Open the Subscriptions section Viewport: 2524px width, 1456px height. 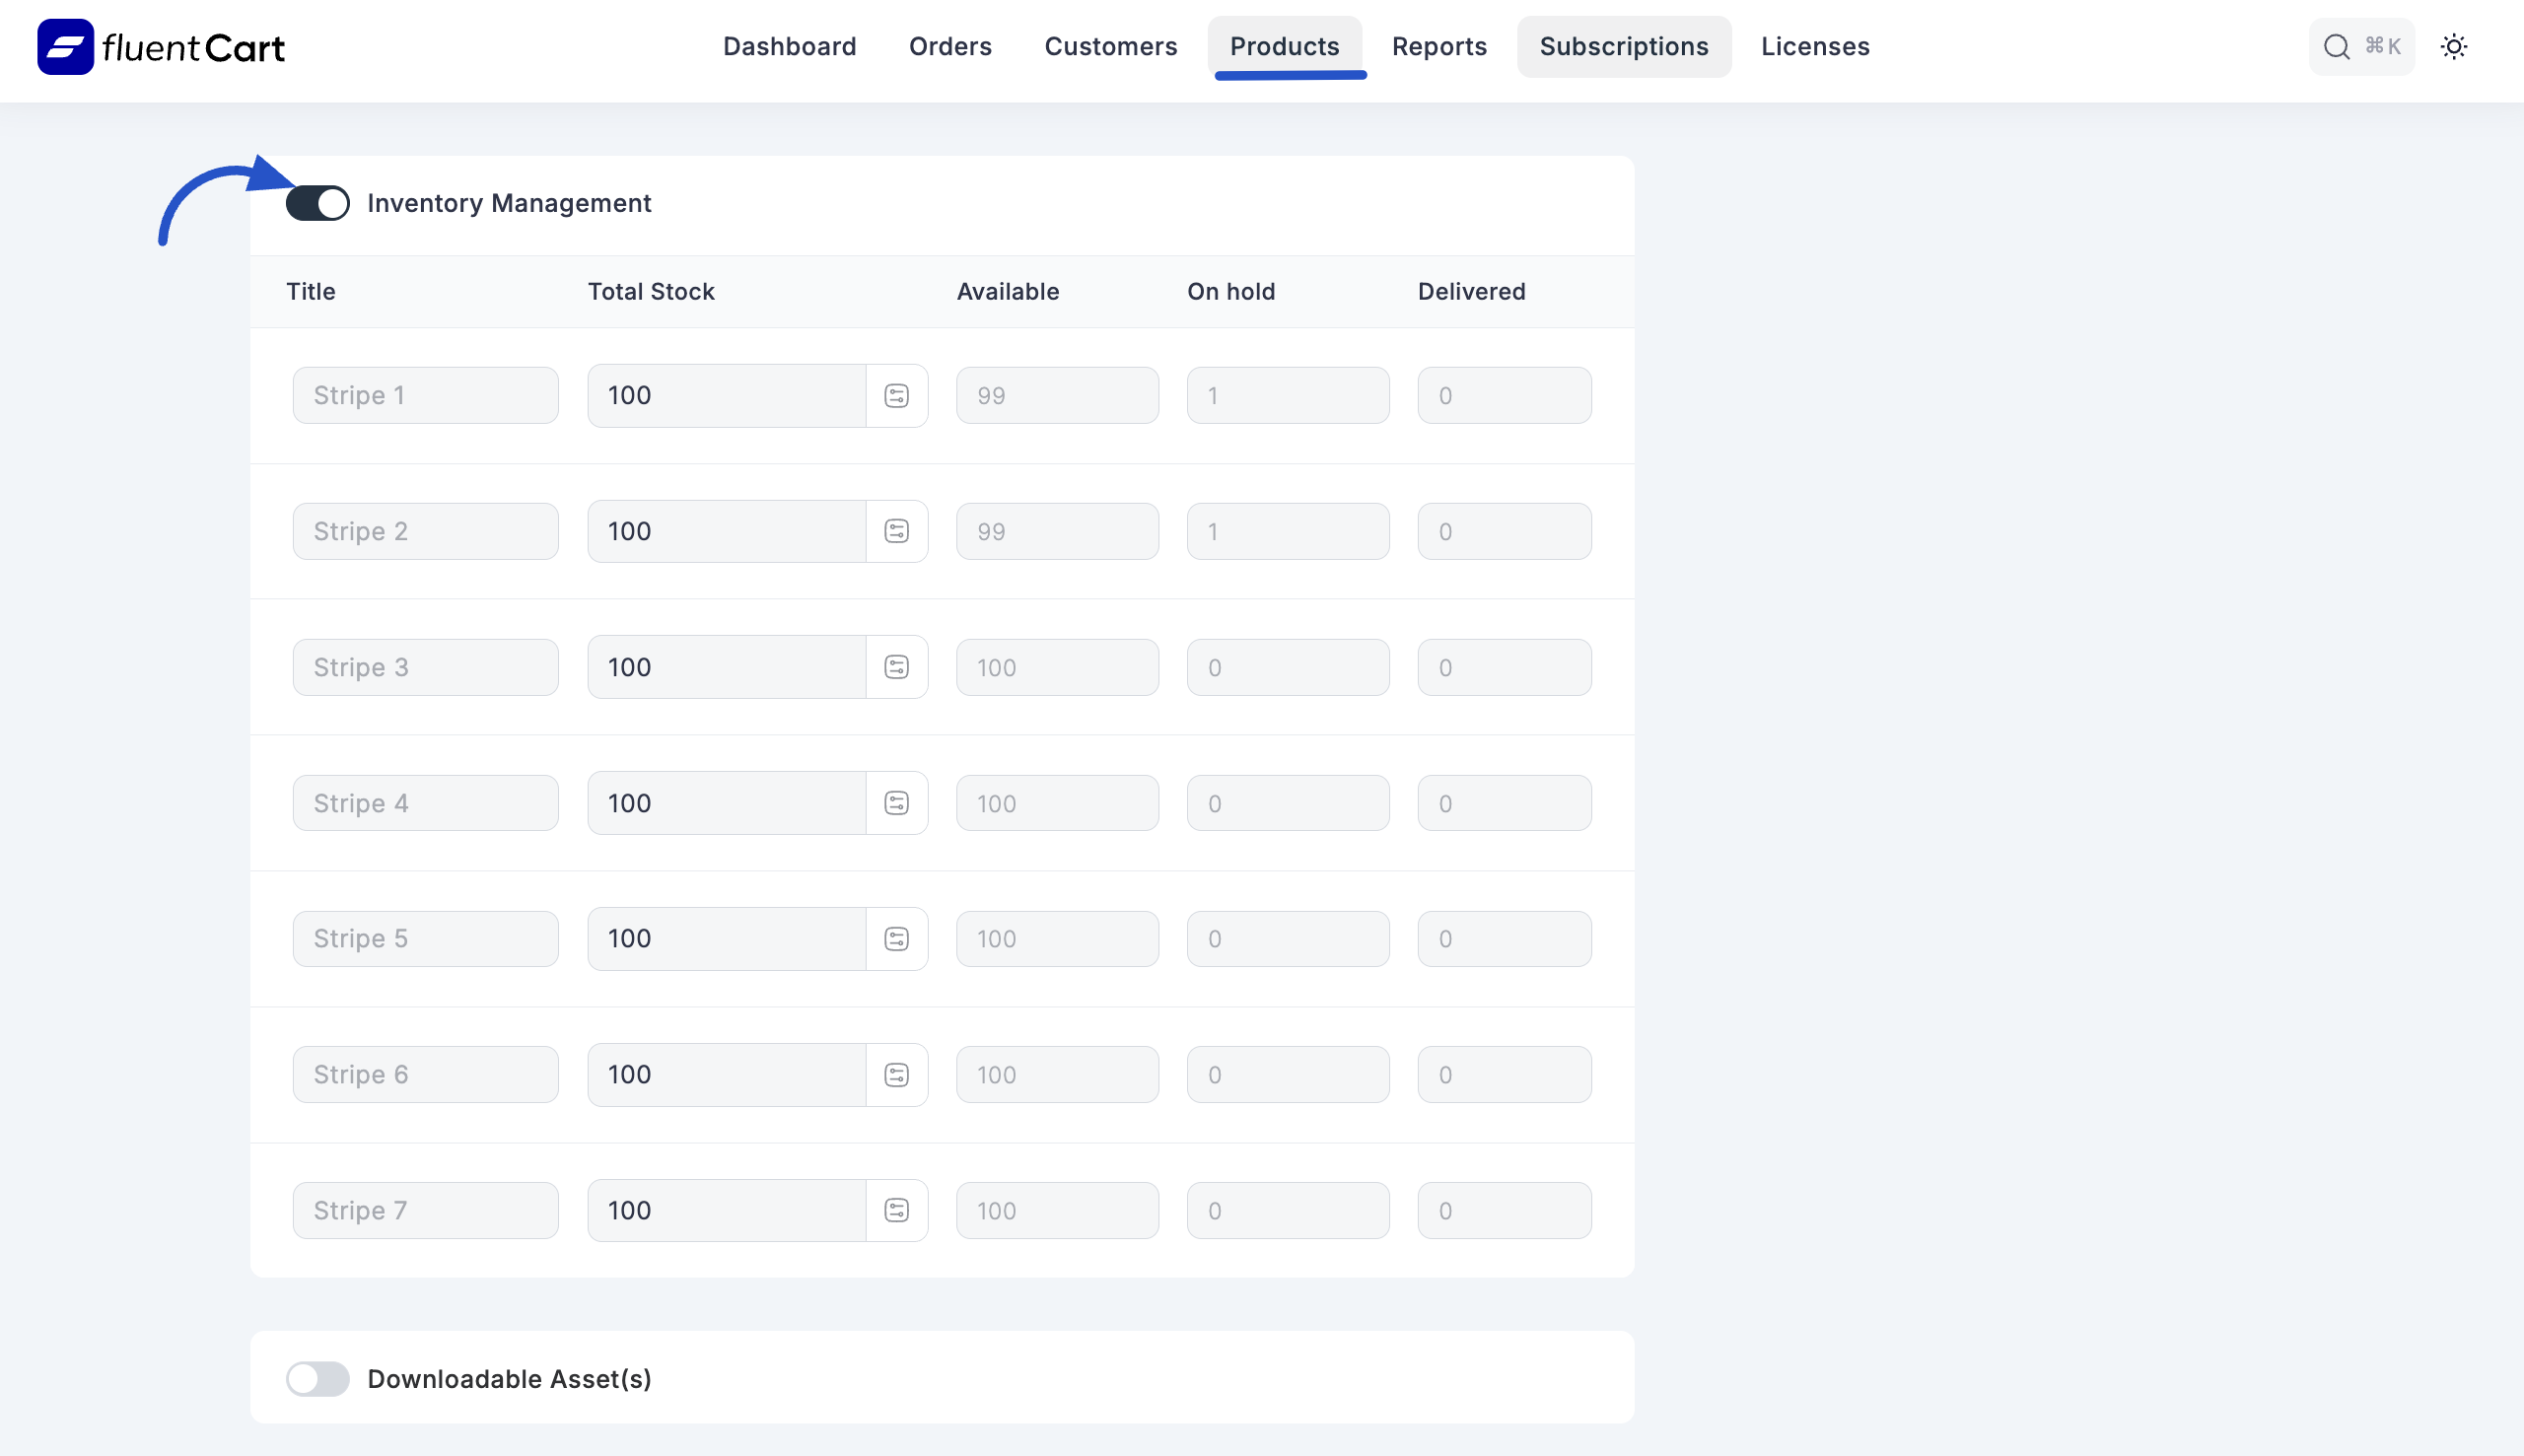coord(1622,46)
